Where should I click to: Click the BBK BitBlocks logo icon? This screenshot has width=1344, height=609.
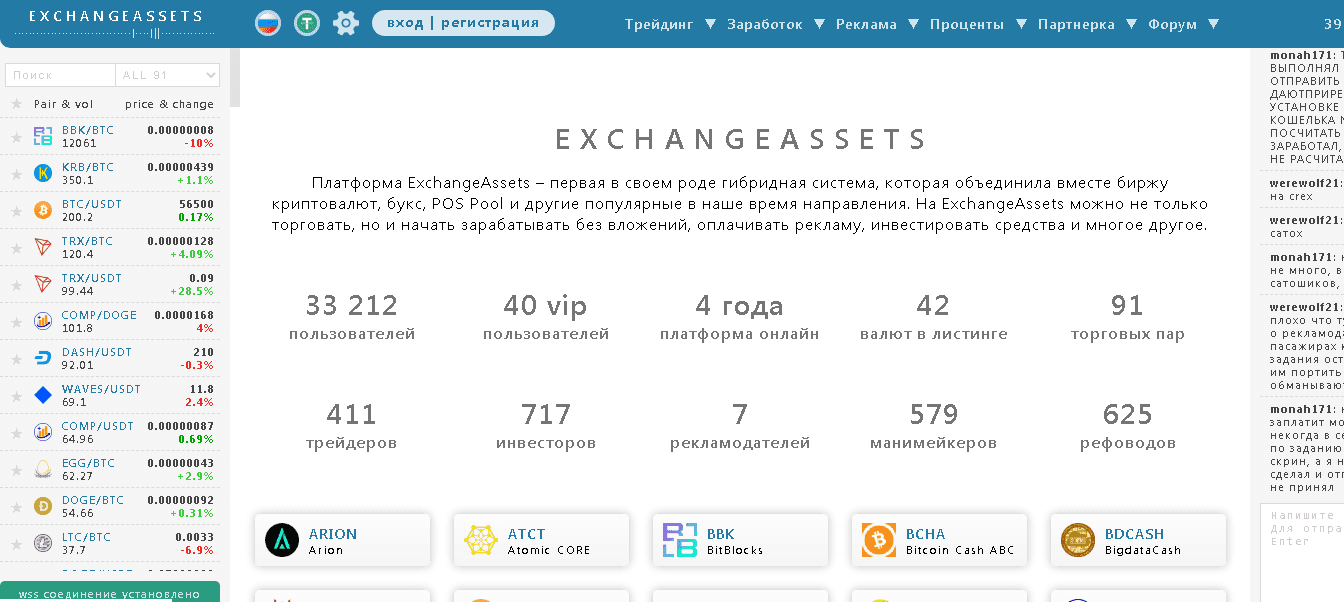[x=680, y=541]
